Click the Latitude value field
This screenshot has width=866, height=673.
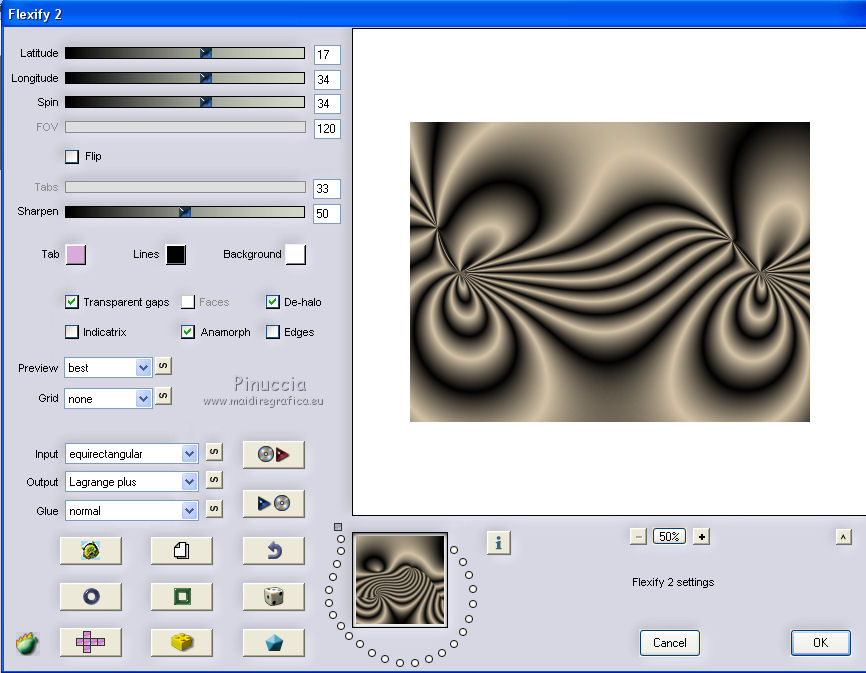pyautogui.click(x=327, y=55)
